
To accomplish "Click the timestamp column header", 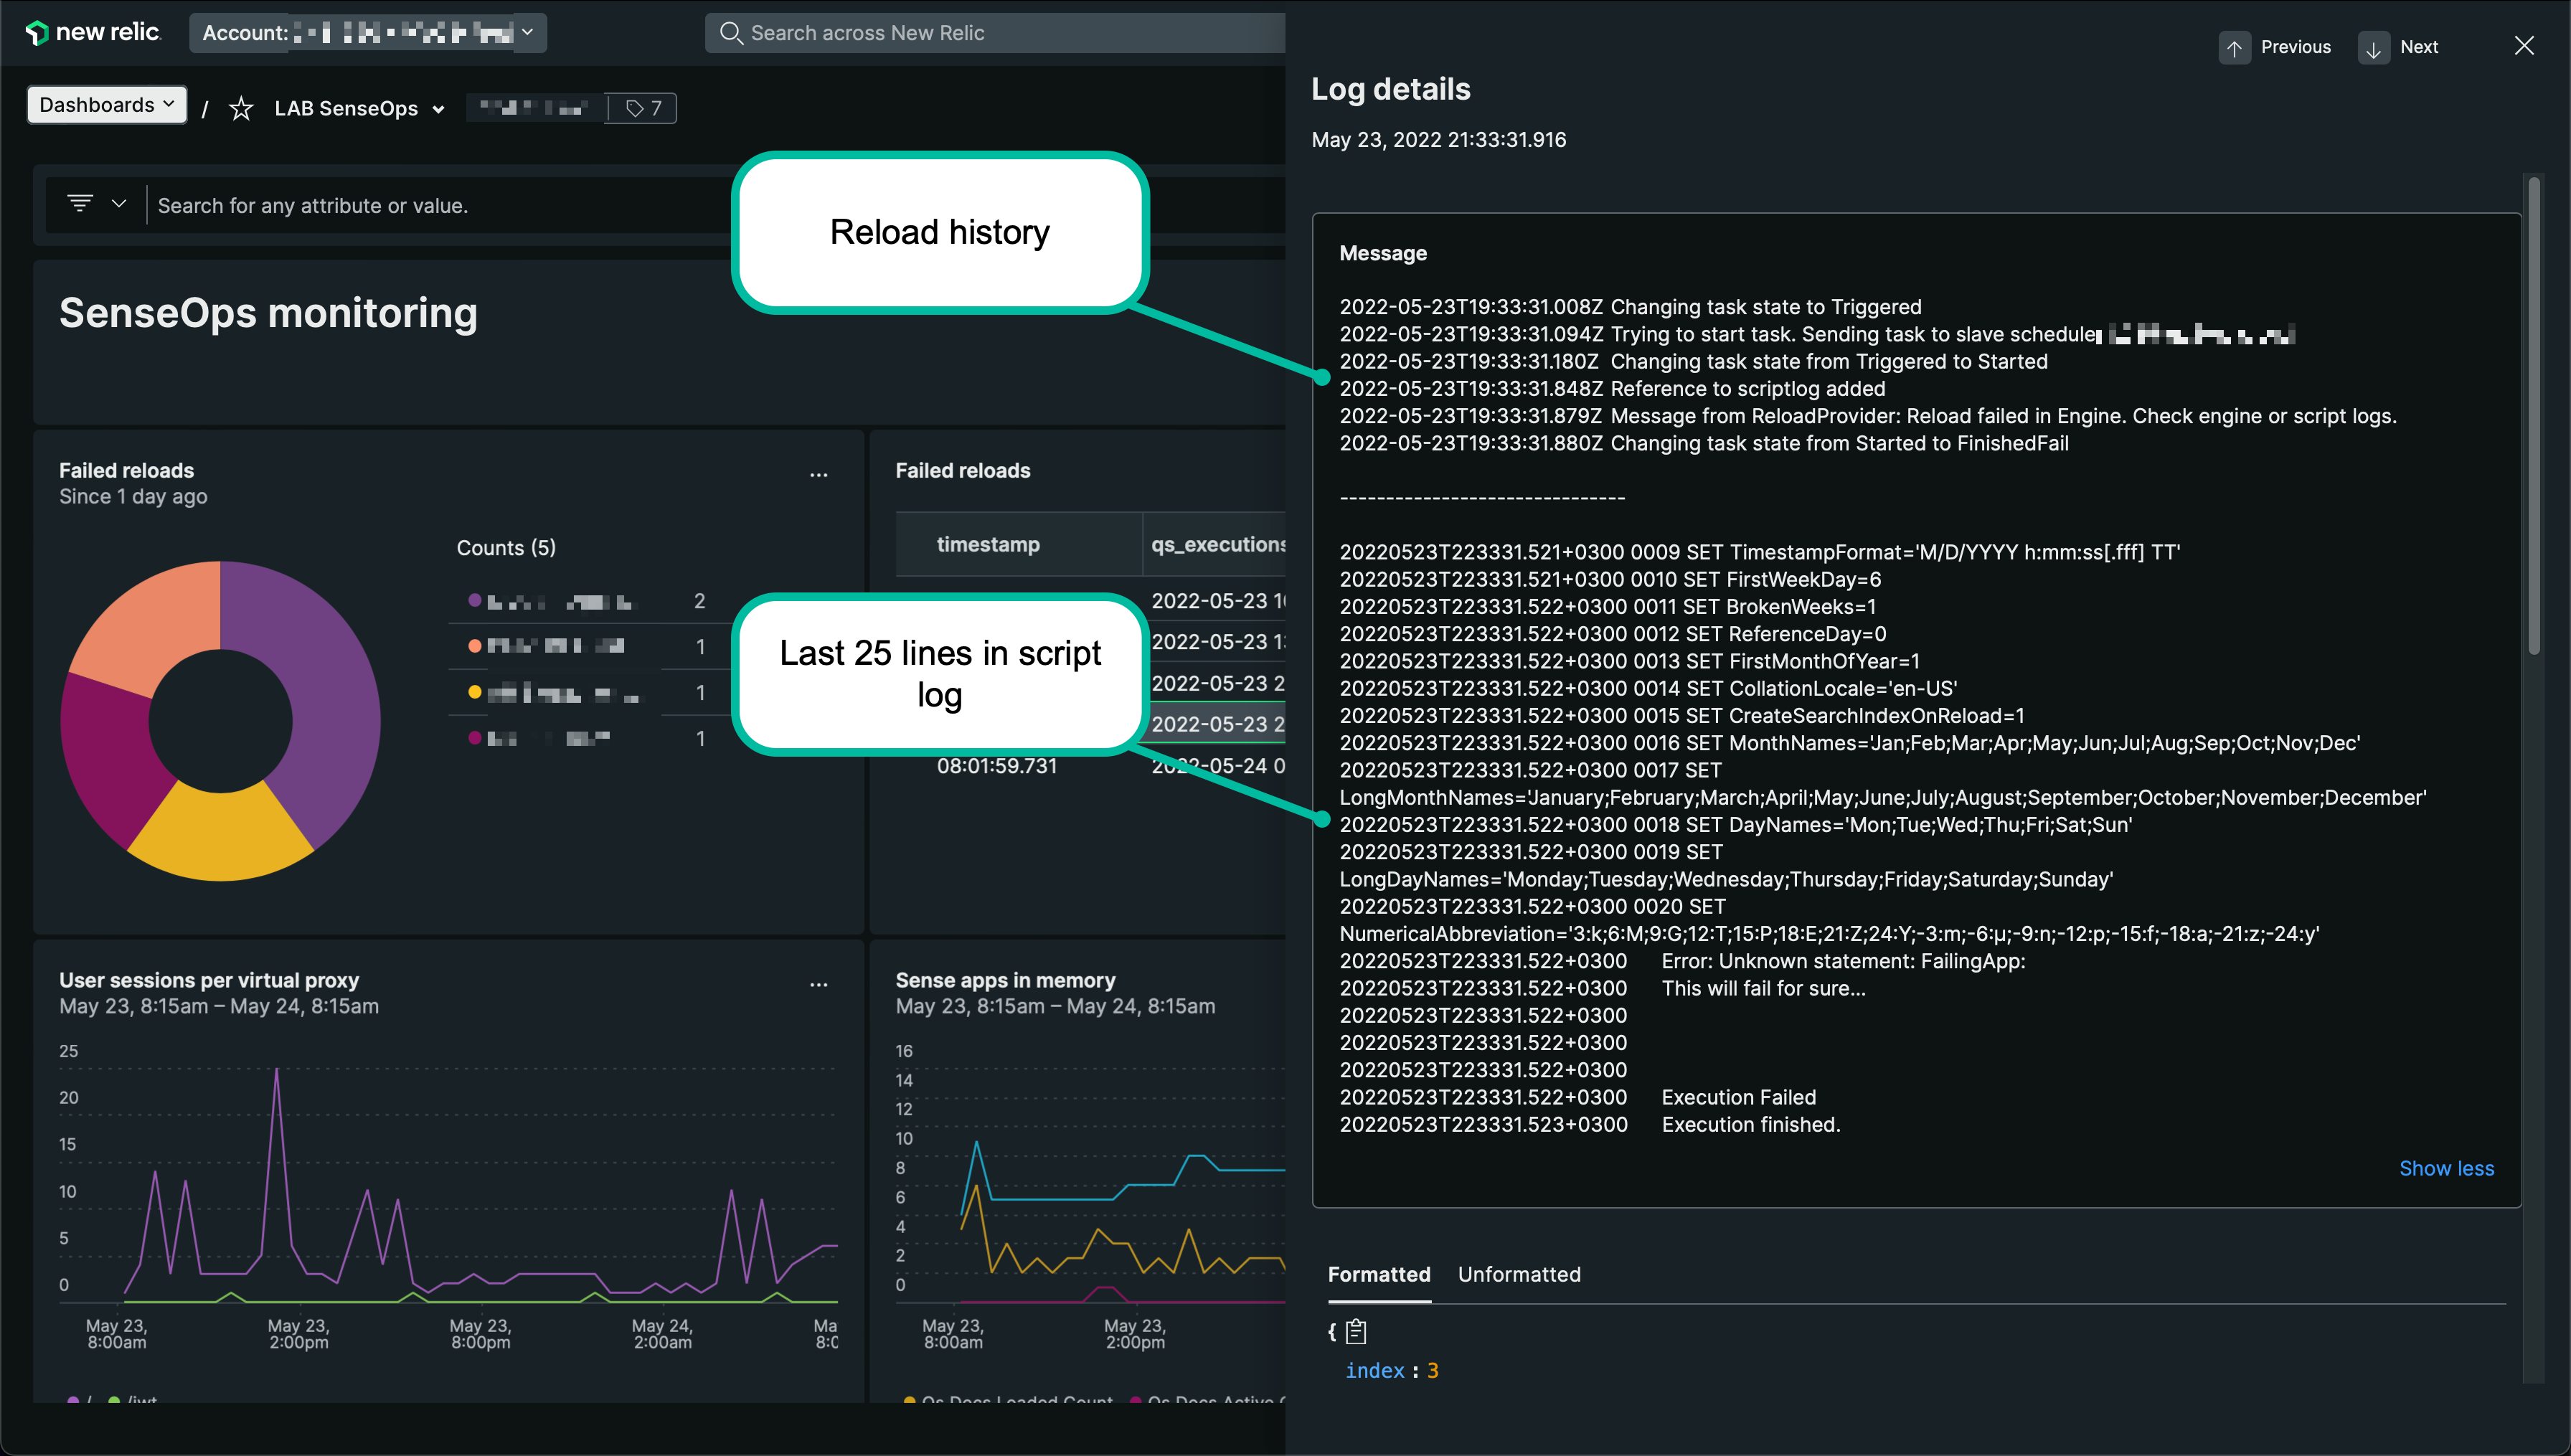I will click(x=987, y=544).
